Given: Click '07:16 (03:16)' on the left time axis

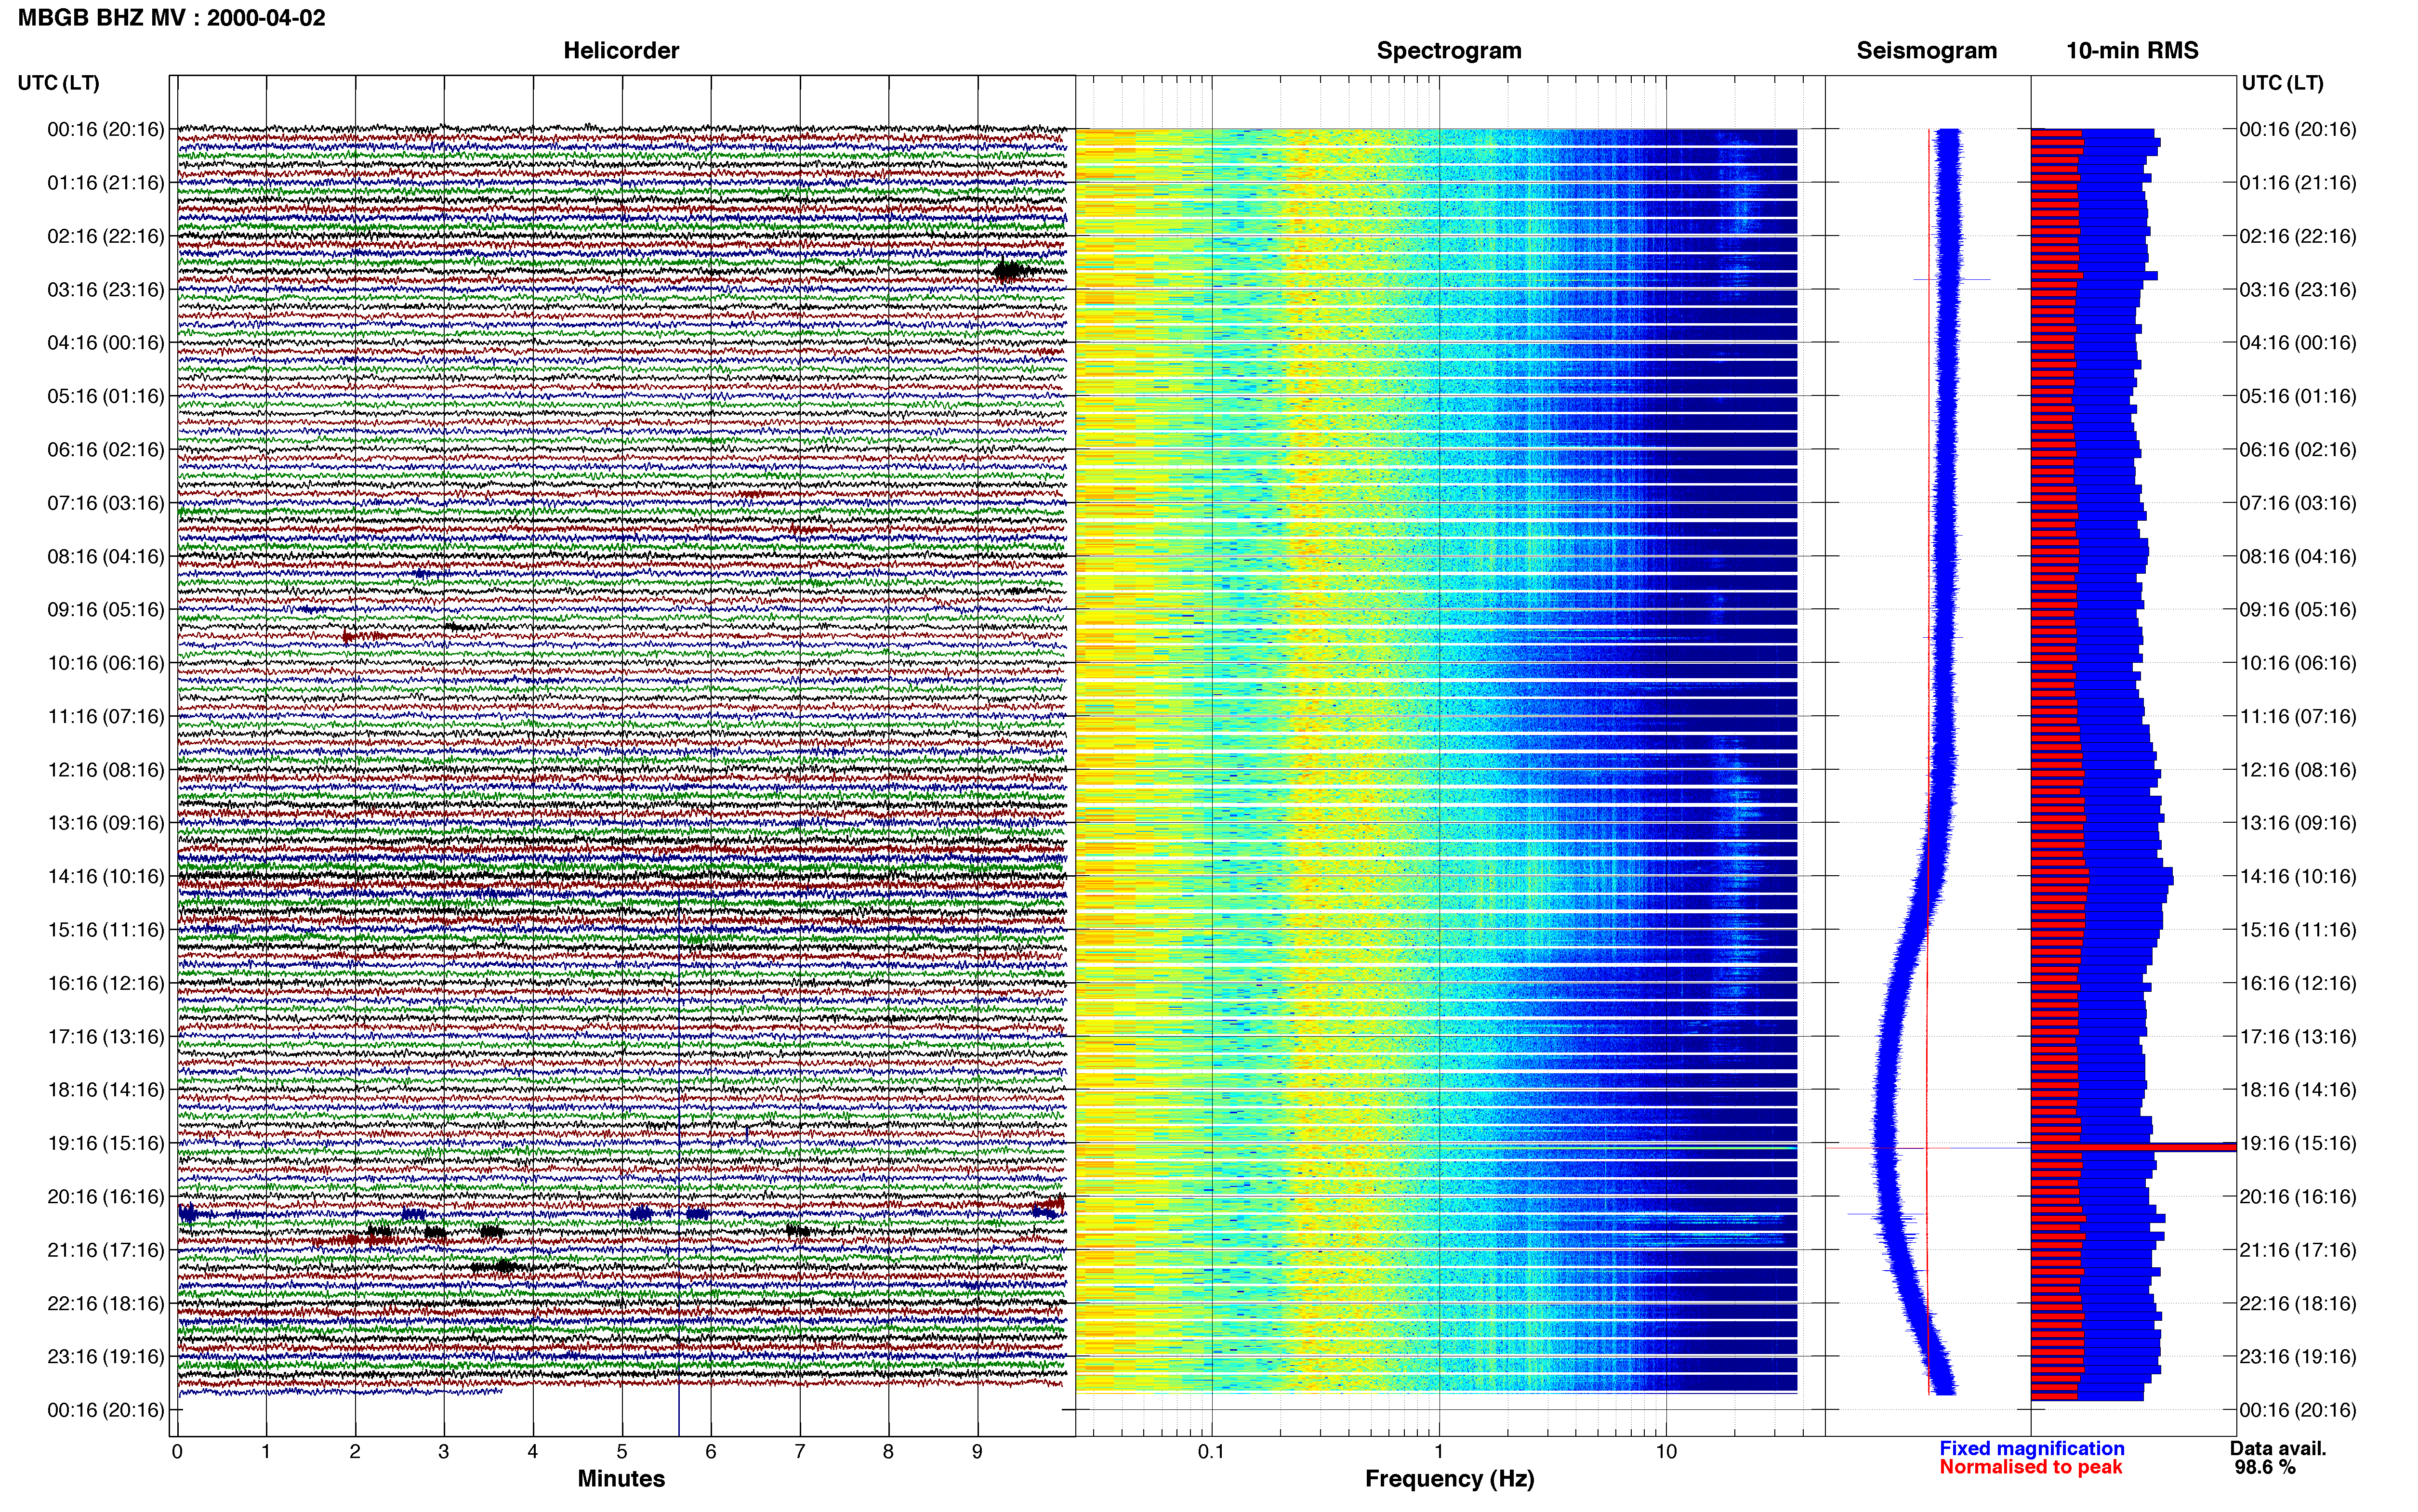Looking at the screenshot, I should [106, 503].
